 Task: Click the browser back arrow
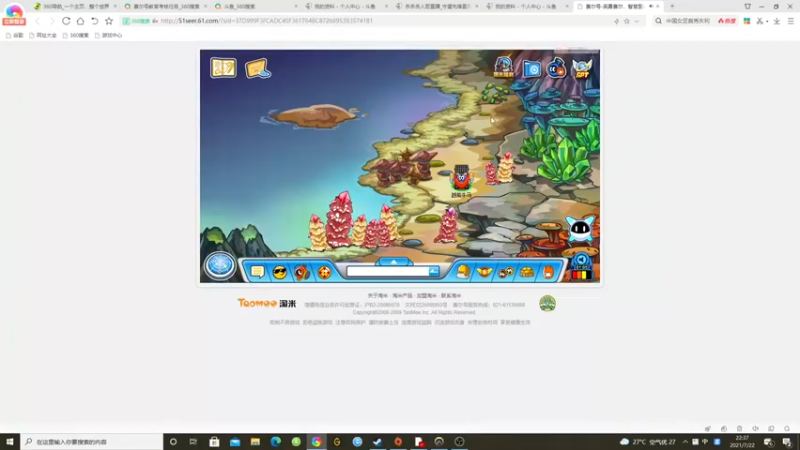click(x=37, y=21)
